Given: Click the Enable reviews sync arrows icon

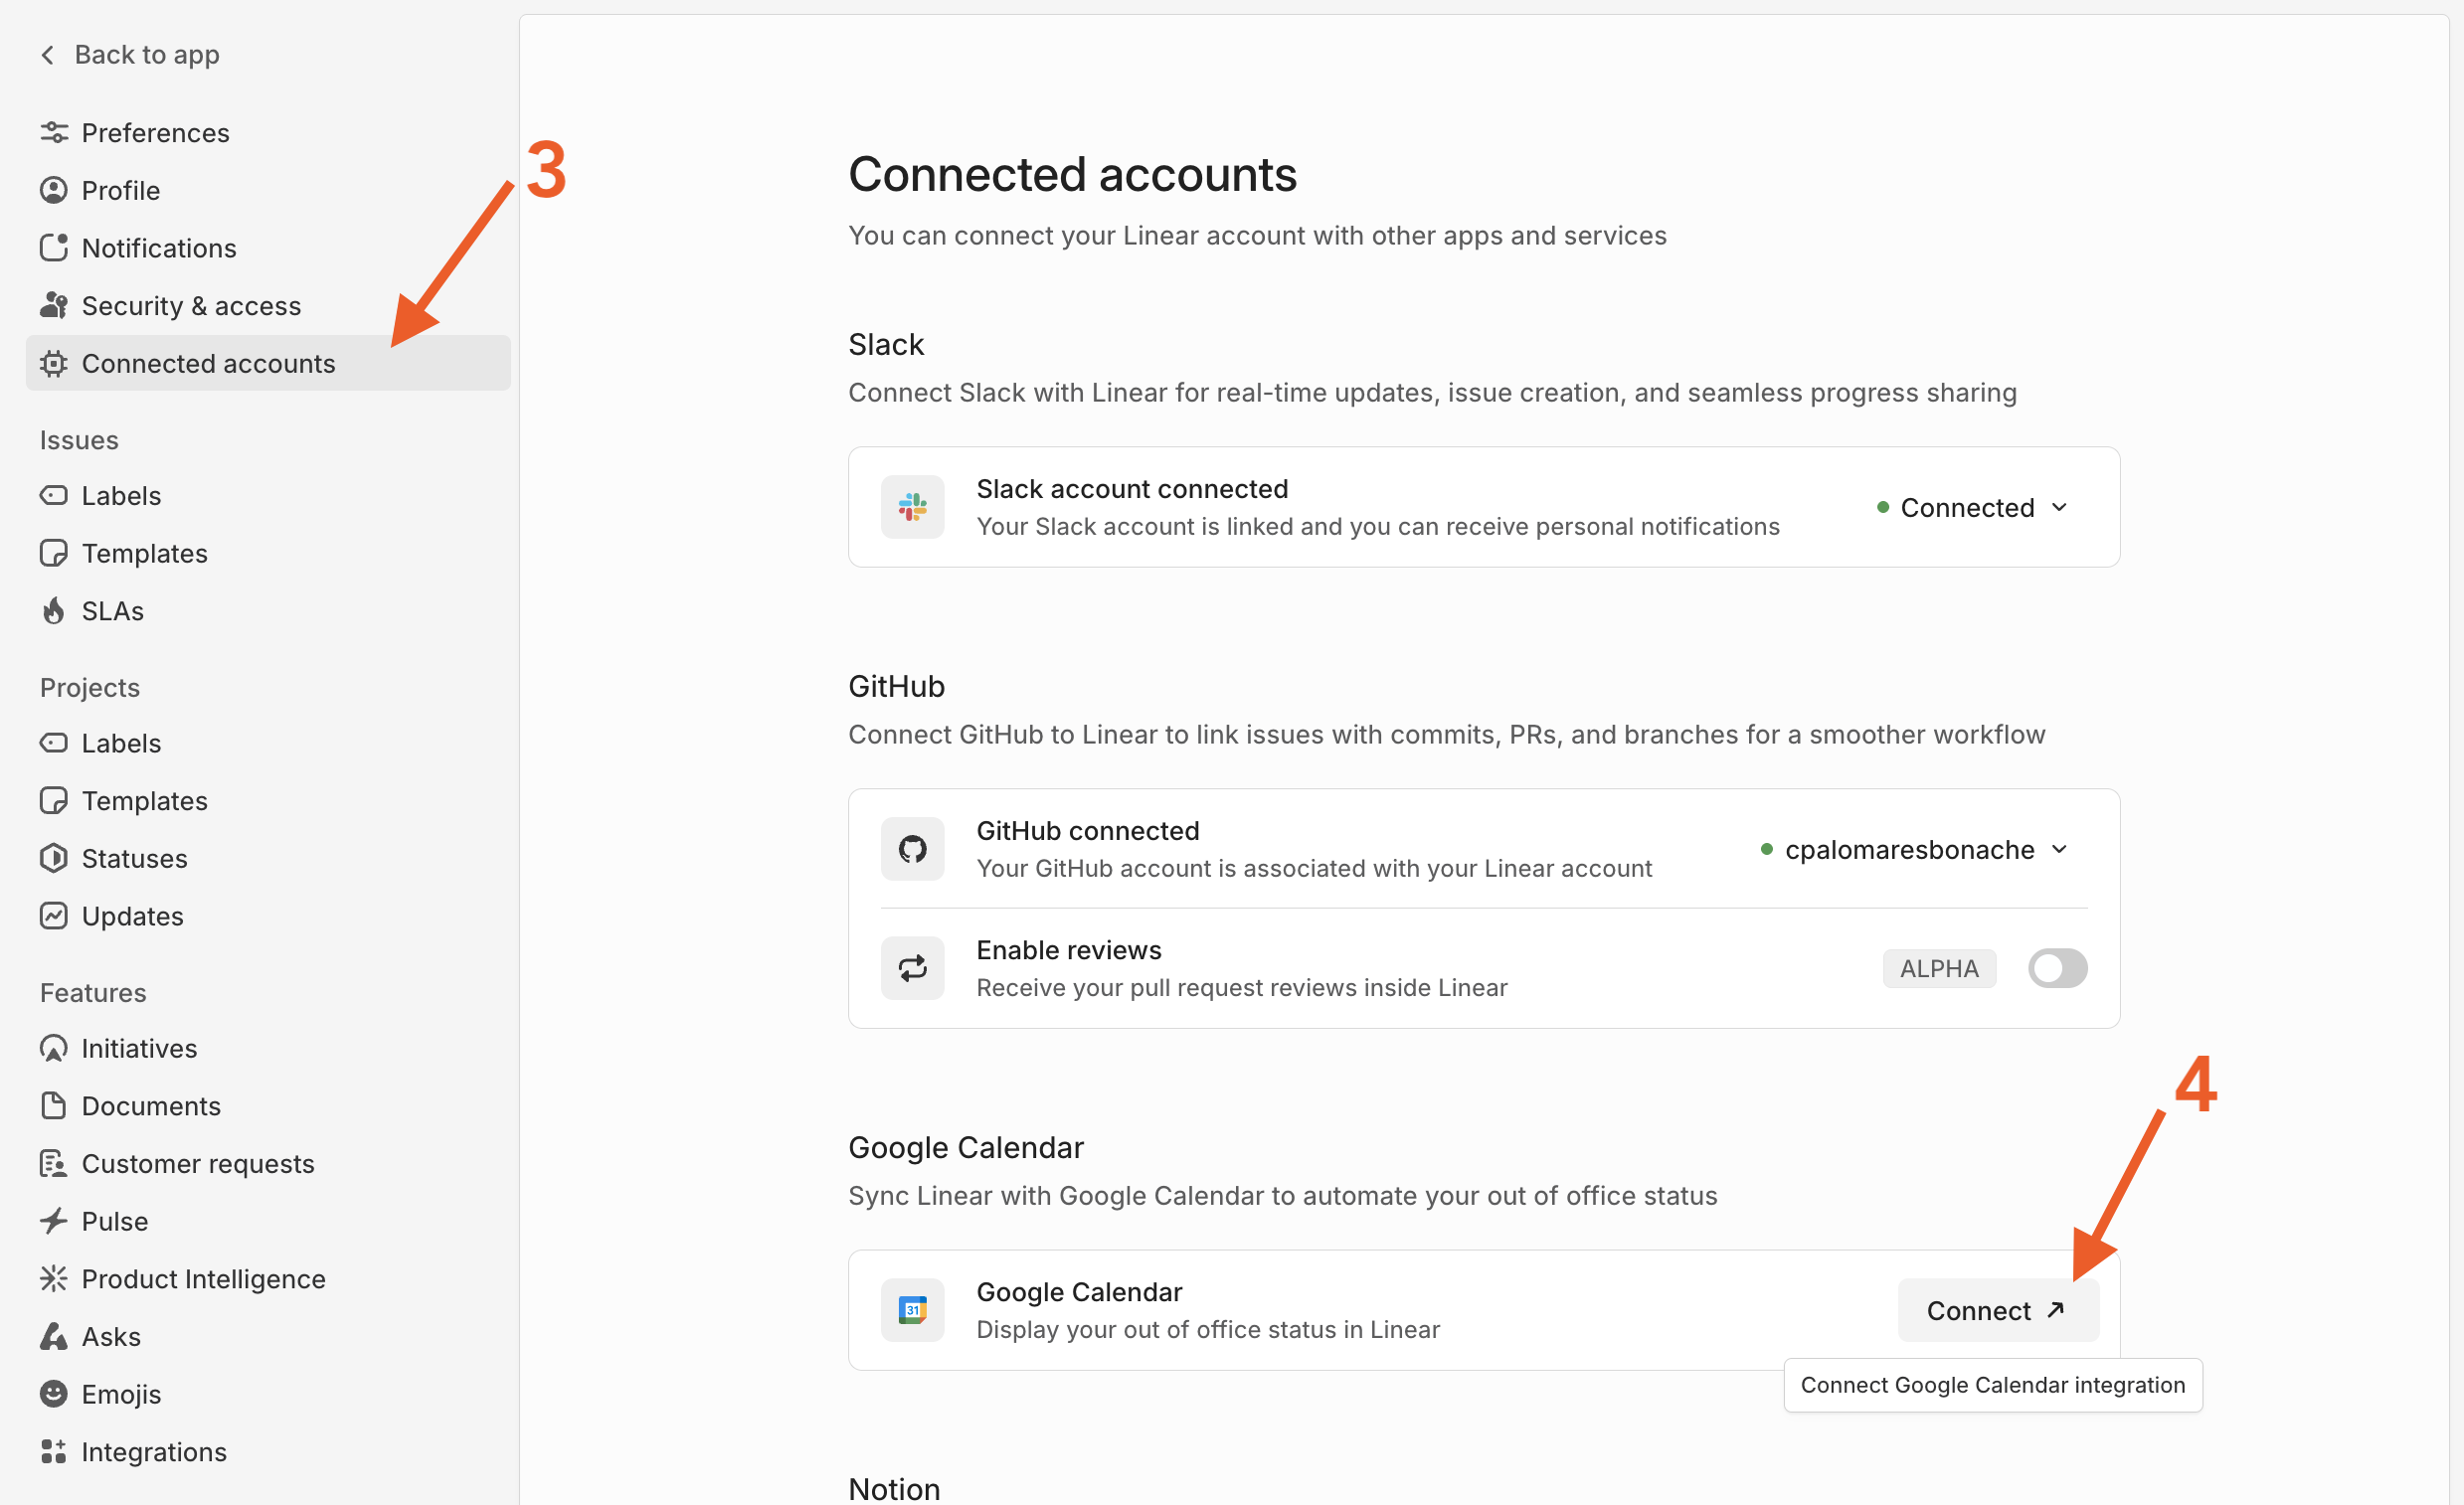Looking at the screenshot, I should [912, 968].
